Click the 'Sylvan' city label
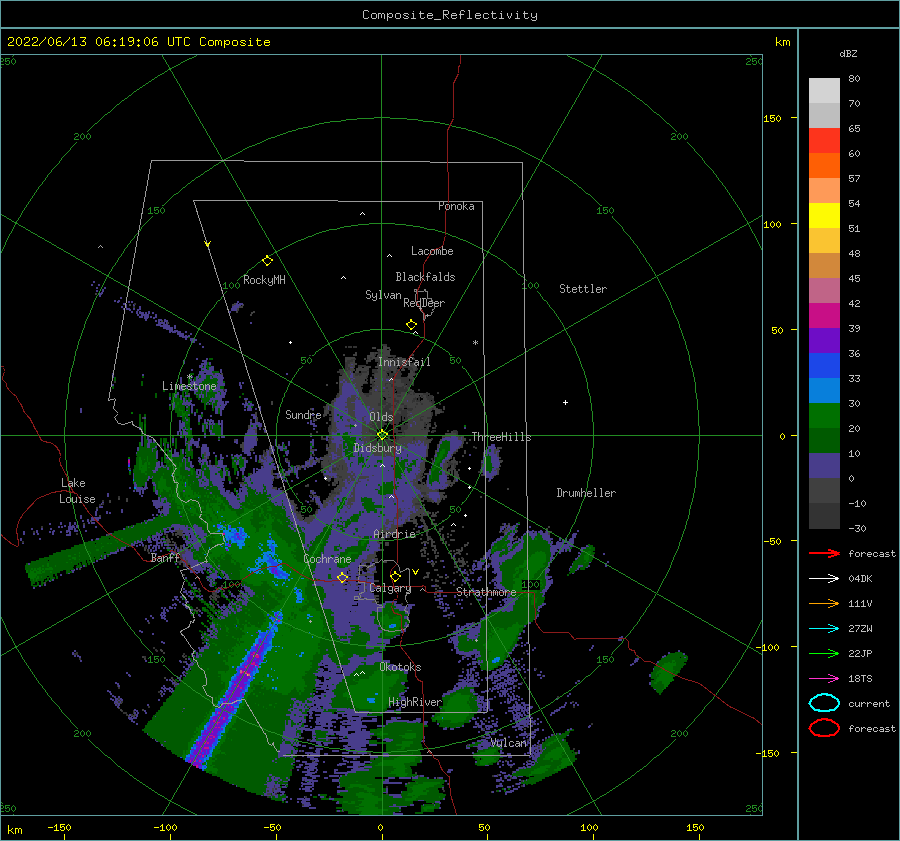This screenshot has width=900, height=841. pos(383,295)
